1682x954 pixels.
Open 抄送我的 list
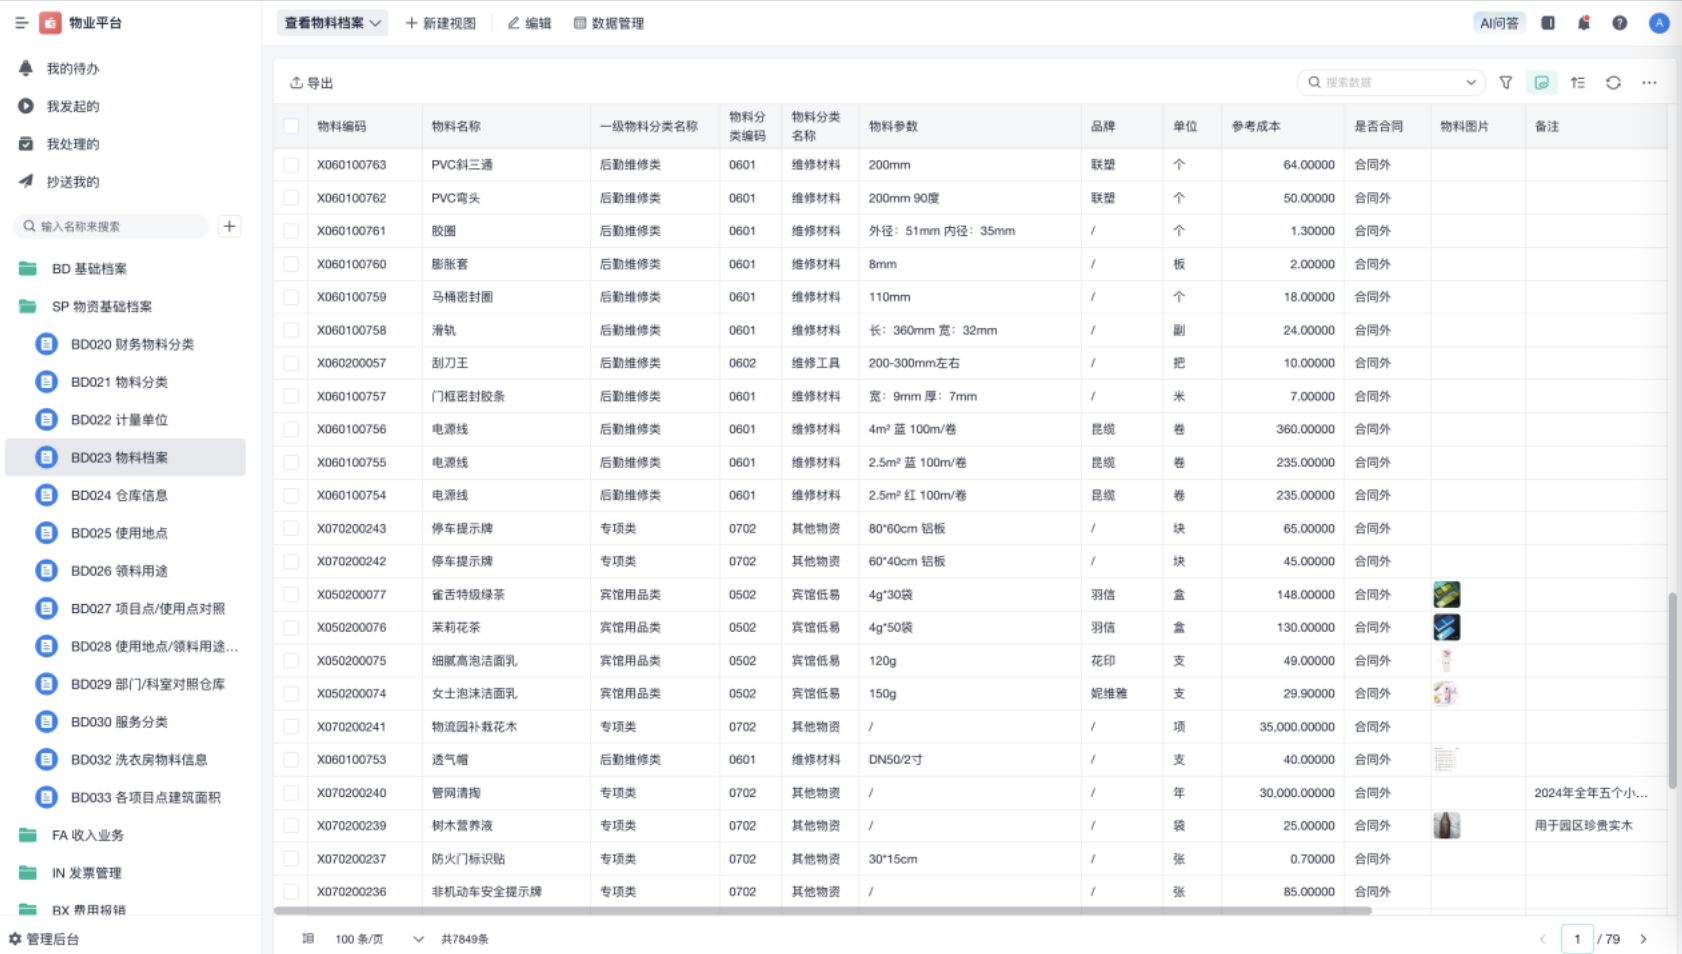click(73, 182)
